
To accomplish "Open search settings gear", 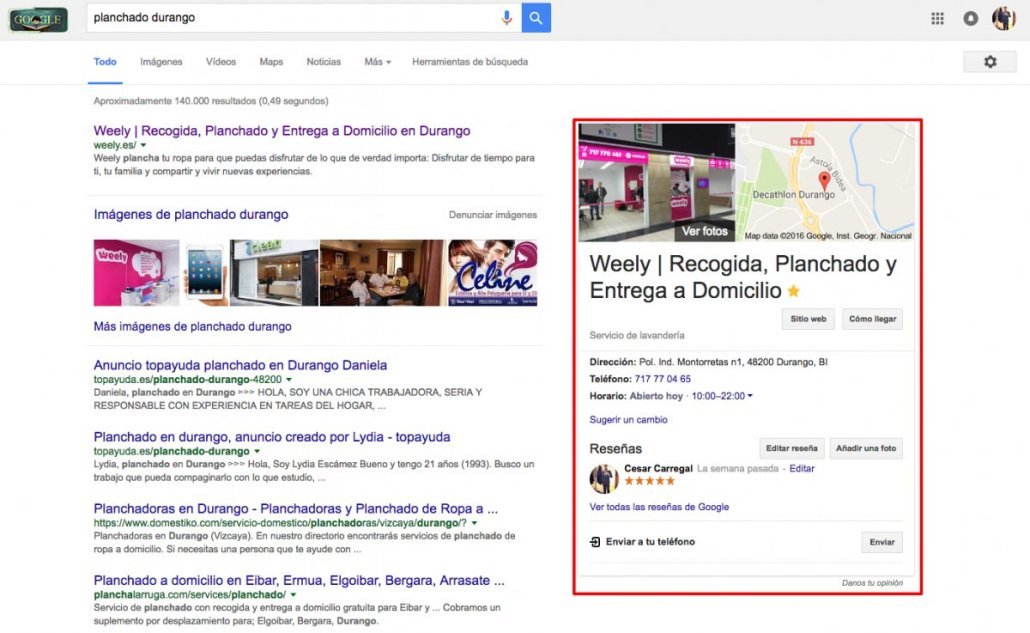I will [x=990, y=62].
